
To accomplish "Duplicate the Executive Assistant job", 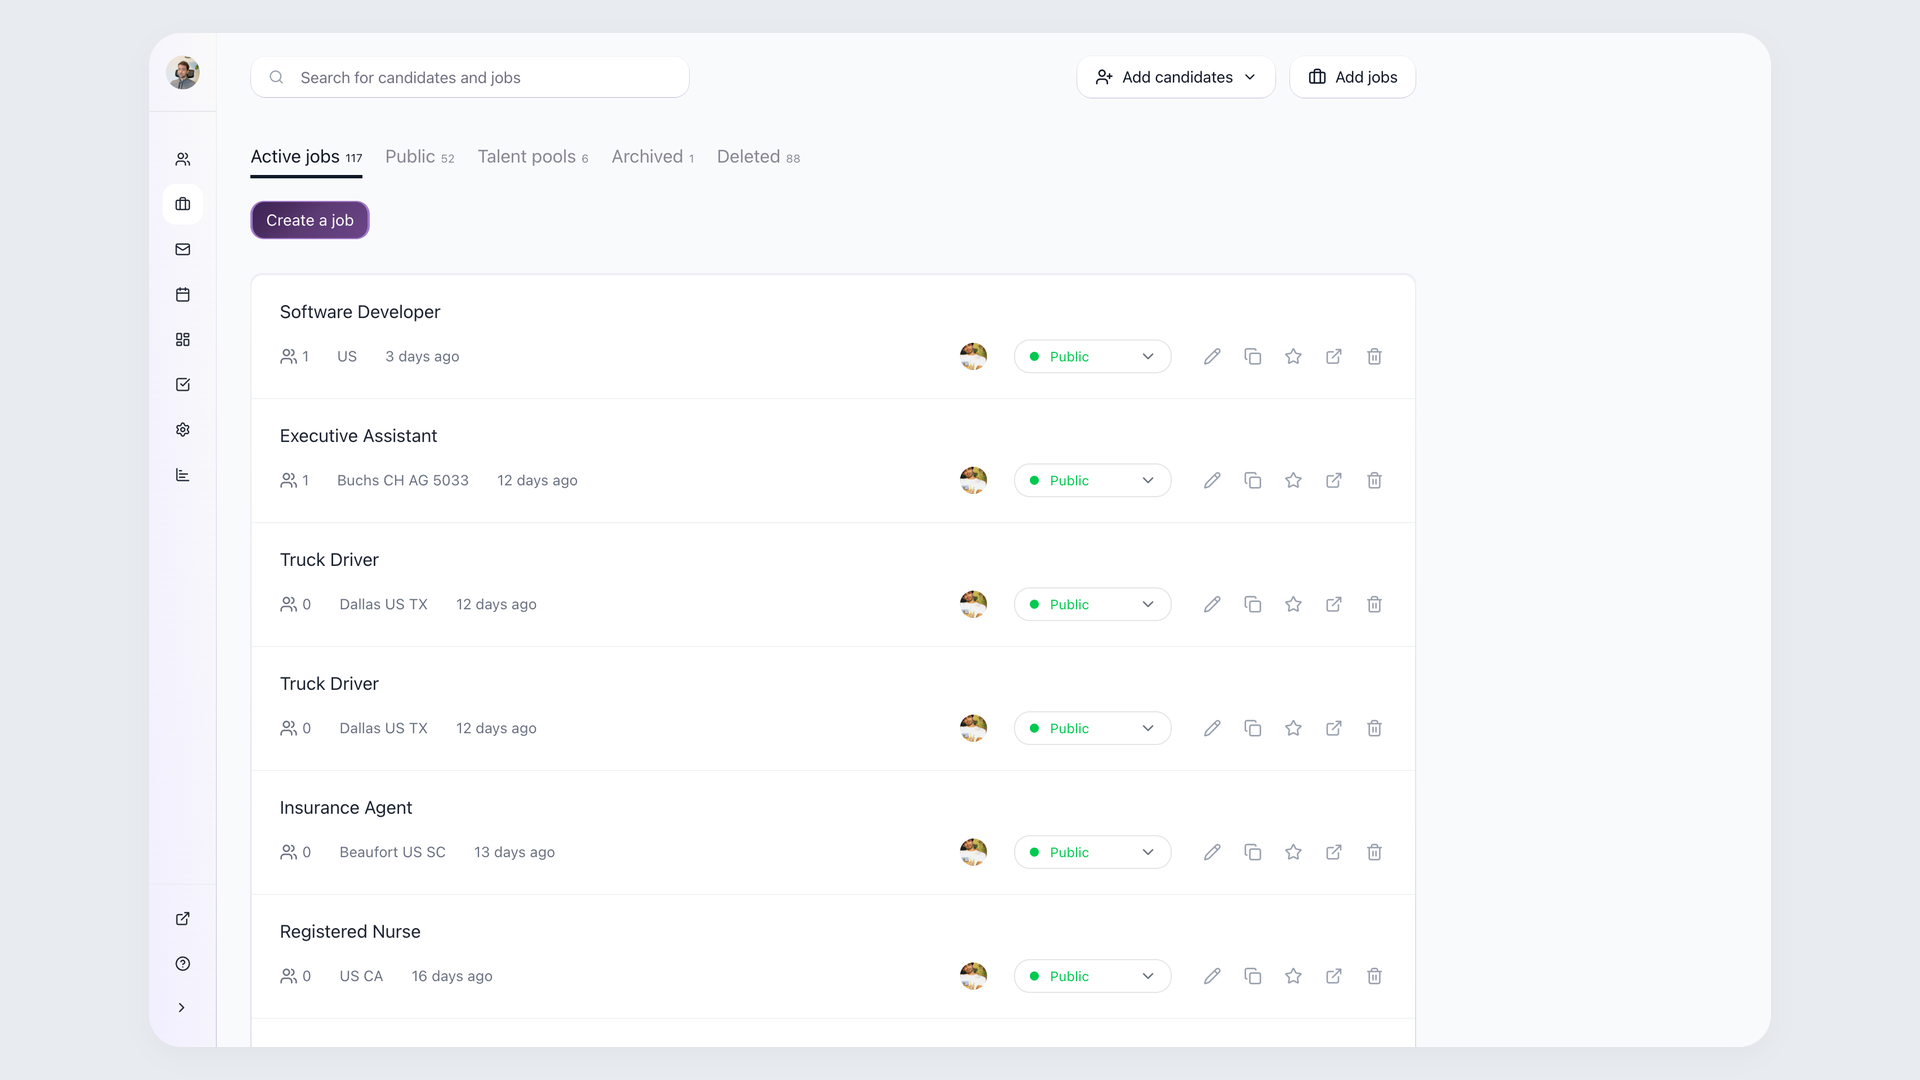I will coord(1252,480).
